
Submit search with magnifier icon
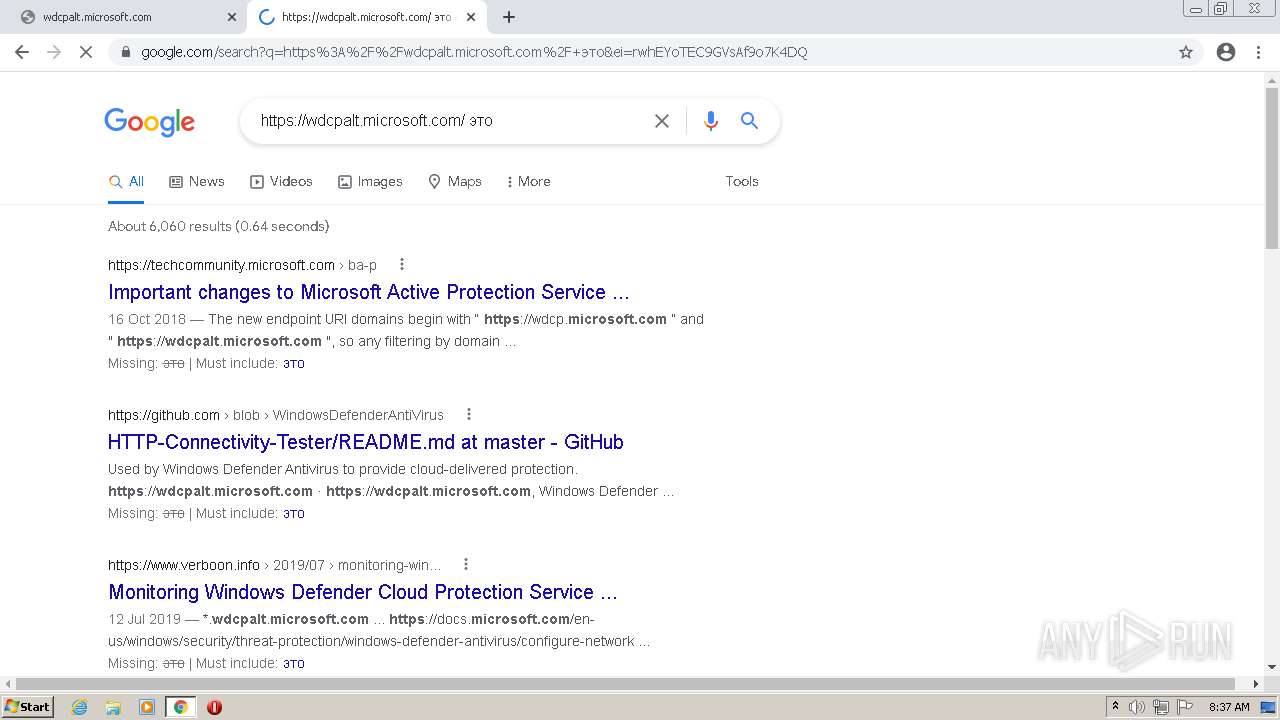749,121
